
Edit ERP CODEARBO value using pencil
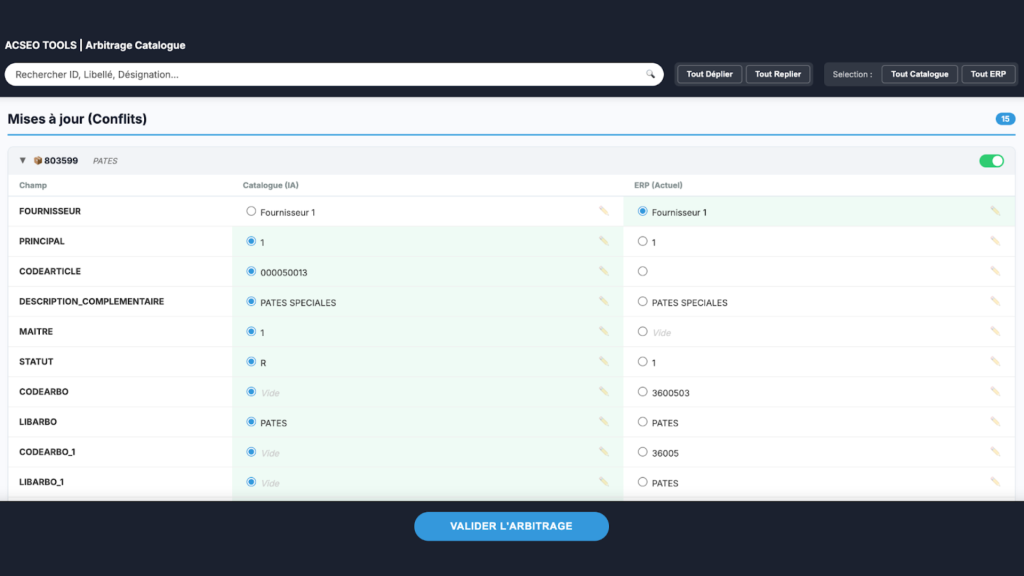994,391
